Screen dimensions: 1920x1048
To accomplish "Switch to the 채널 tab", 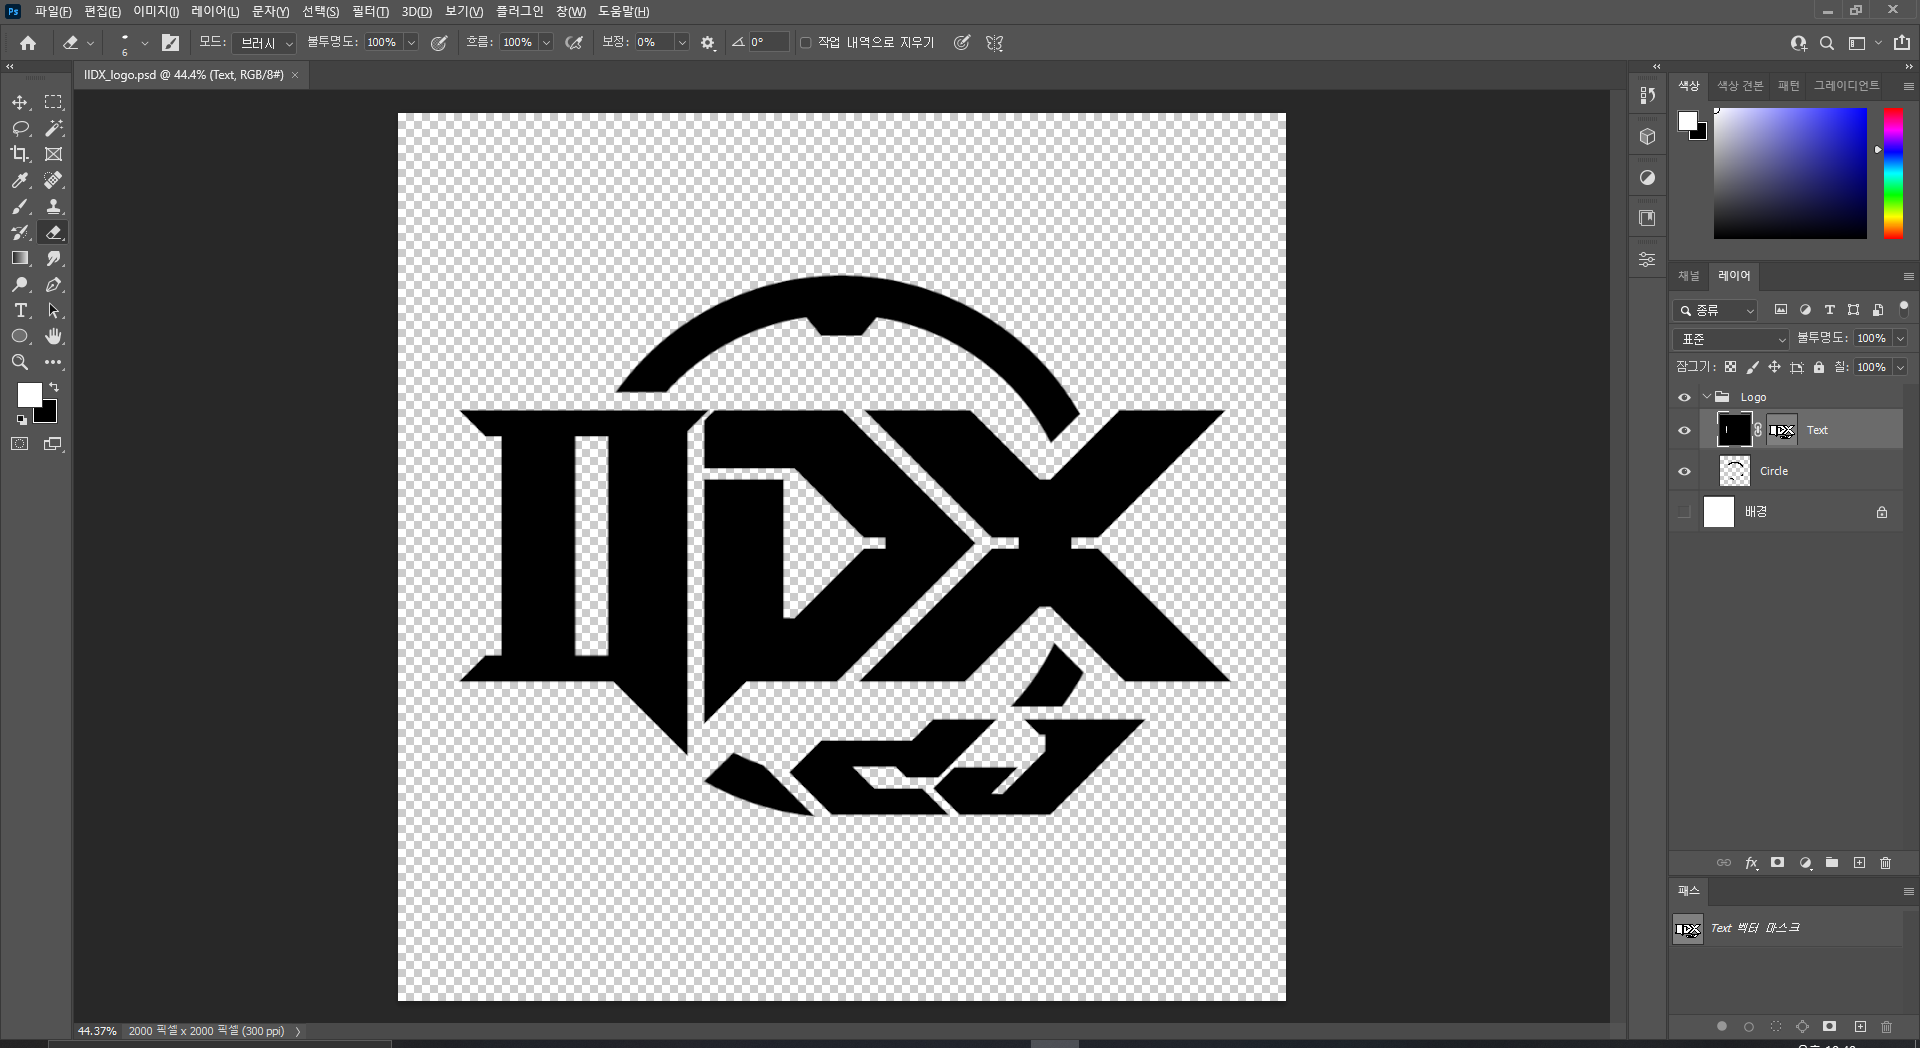I will pyautogui.click(x=1689, y=276).
